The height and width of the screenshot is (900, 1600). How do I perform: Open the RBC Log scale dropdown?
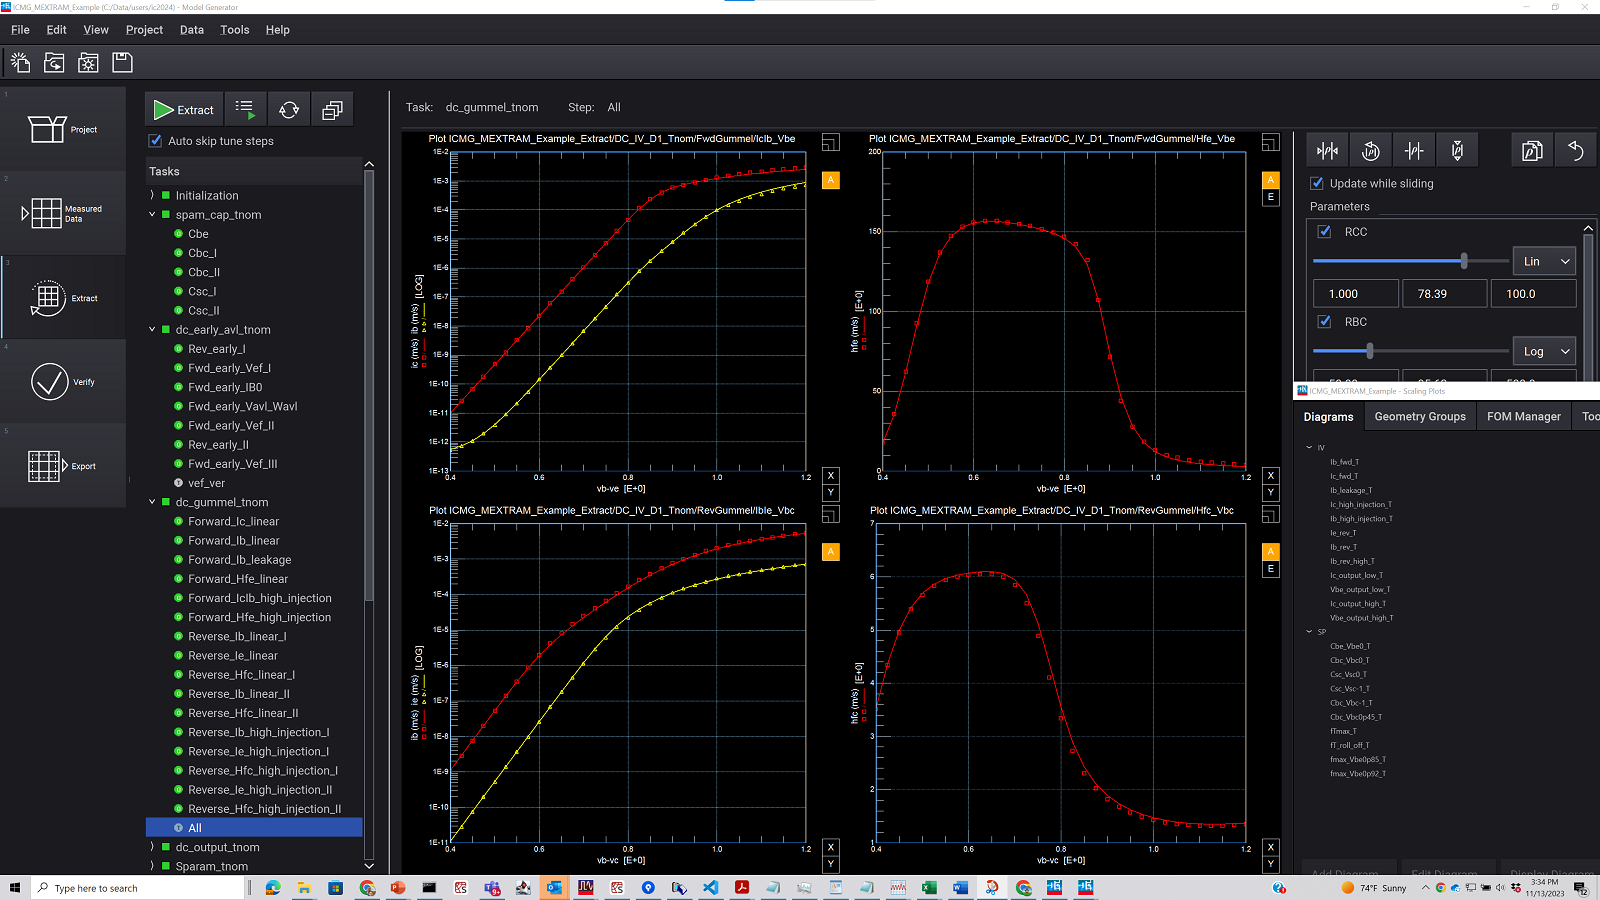click(x=1543, y=351)
